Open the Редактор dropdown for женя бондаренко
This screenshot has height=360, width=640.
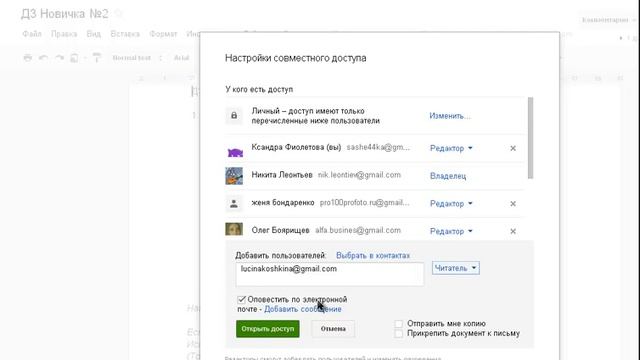click(x=451, y=204)
